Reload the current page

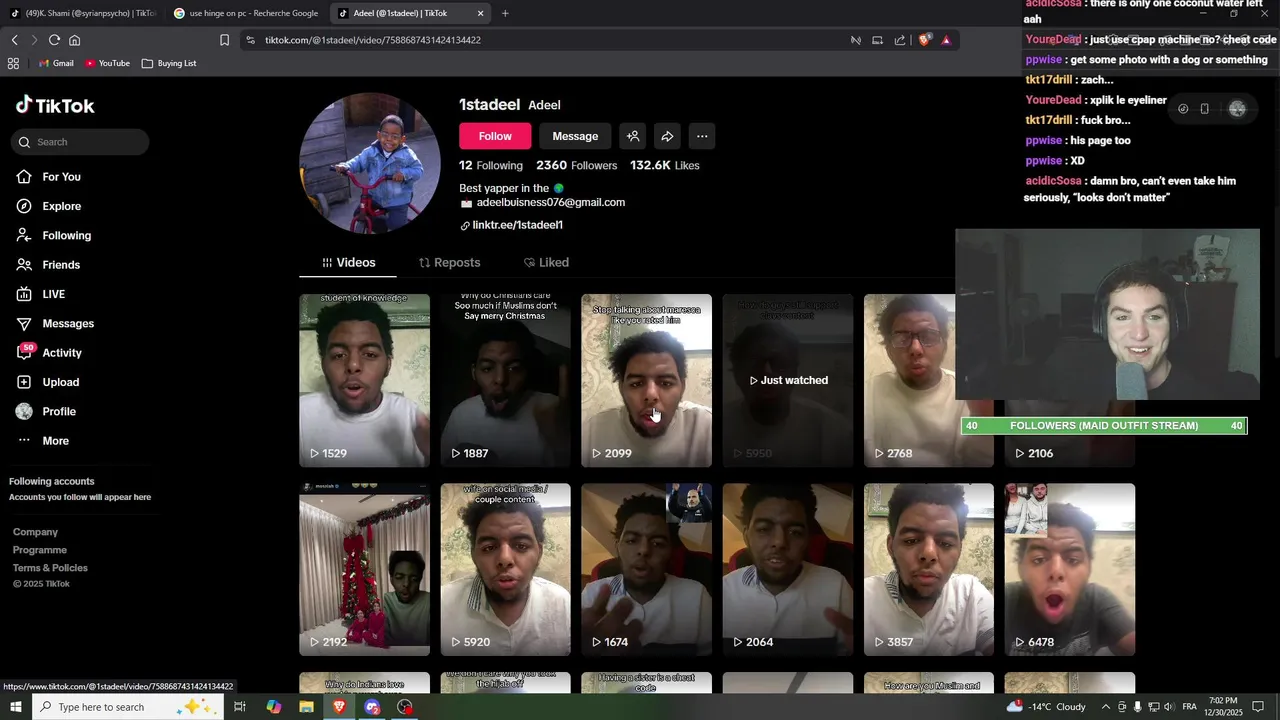(x=54, y=40)
